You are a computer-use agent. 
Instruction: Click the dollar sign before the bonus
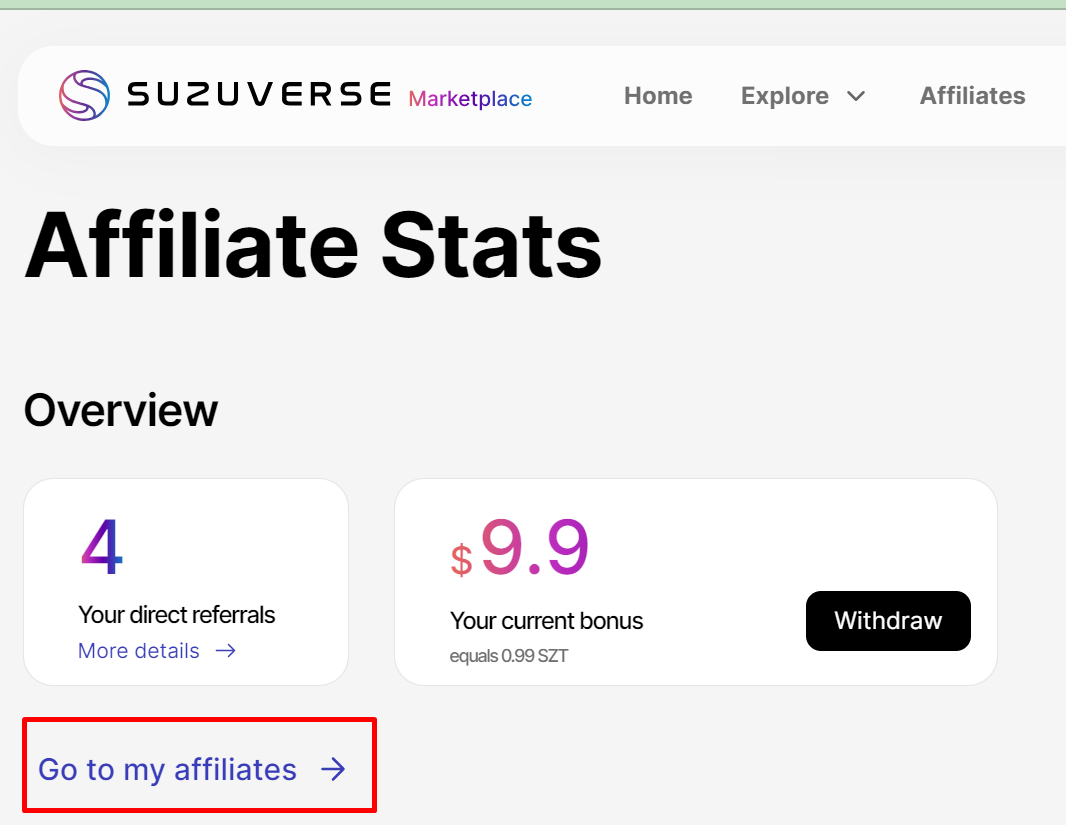pos(461,560)
